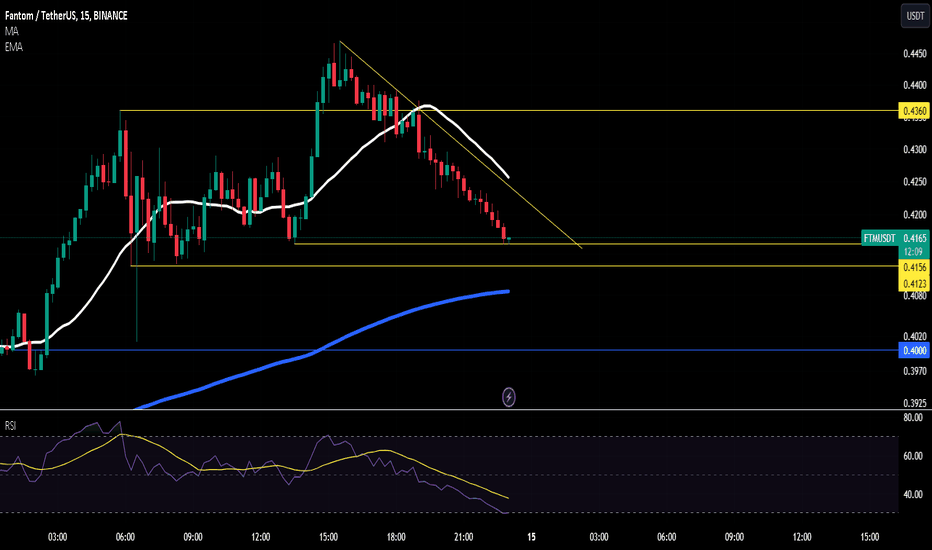The image size is (932, 550).
Task: Click the 18:00 time axis label
Action: tap(396, 537)
